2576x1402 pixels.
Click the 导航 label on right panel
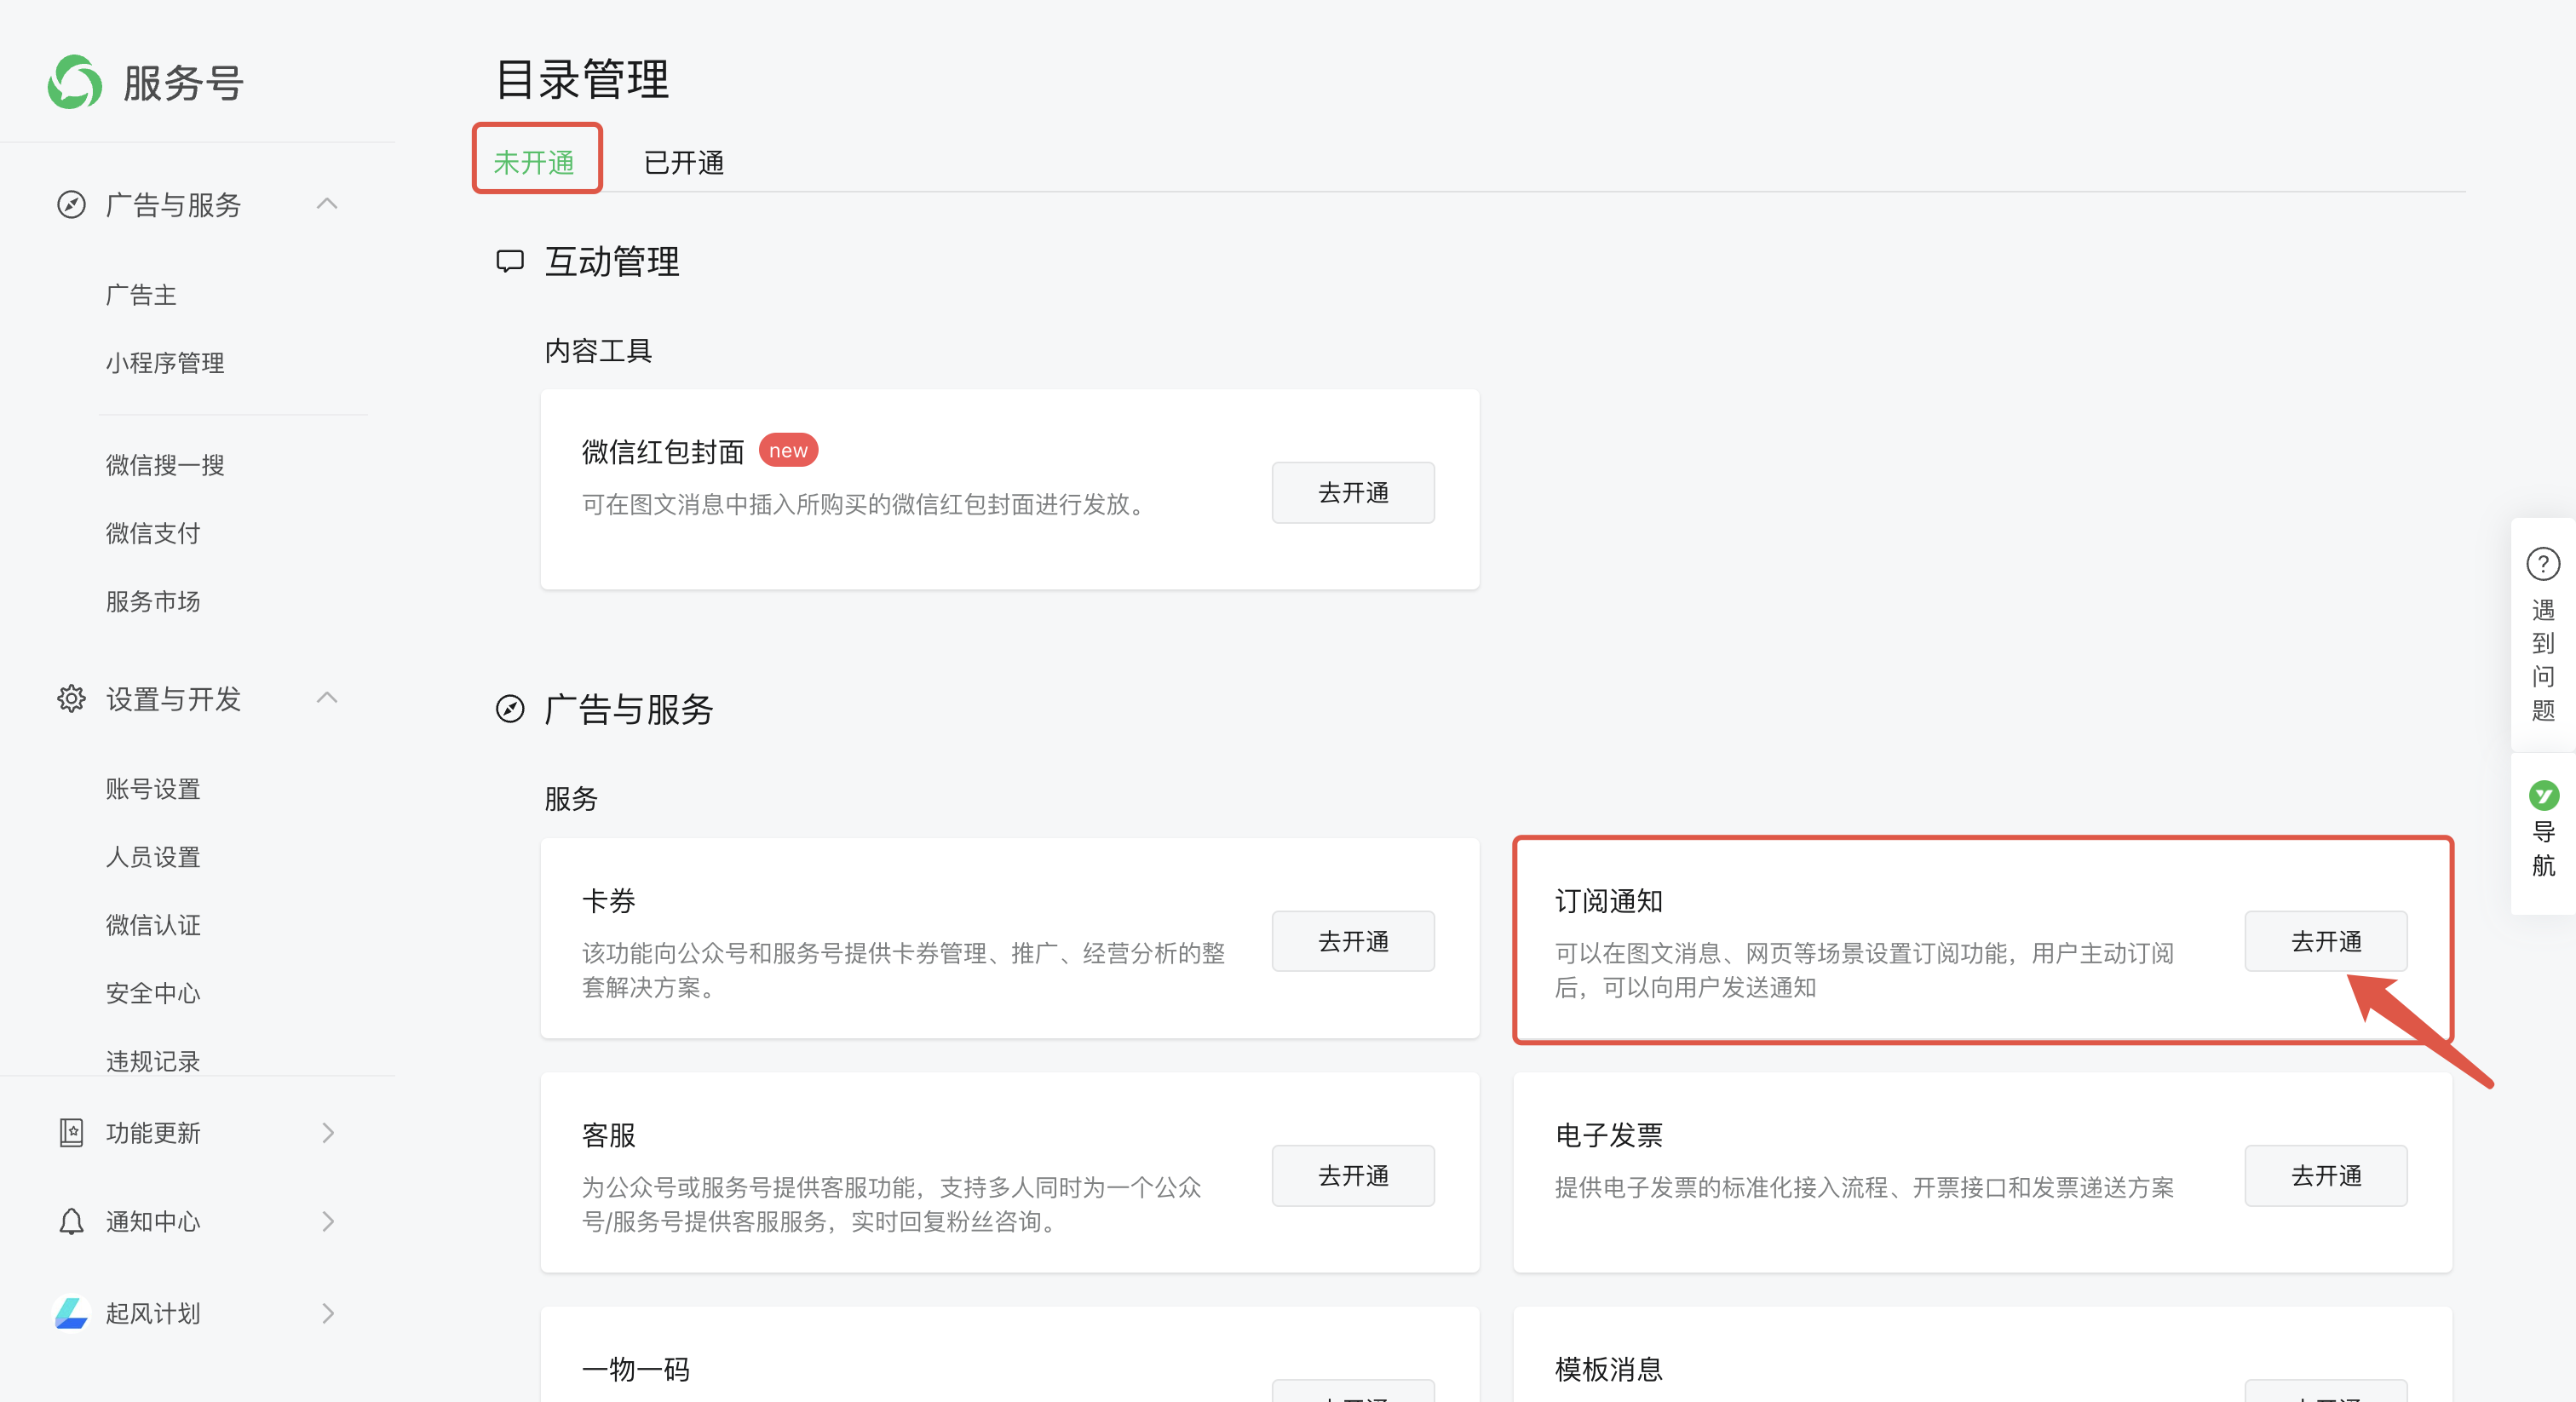pos(2543,848)
